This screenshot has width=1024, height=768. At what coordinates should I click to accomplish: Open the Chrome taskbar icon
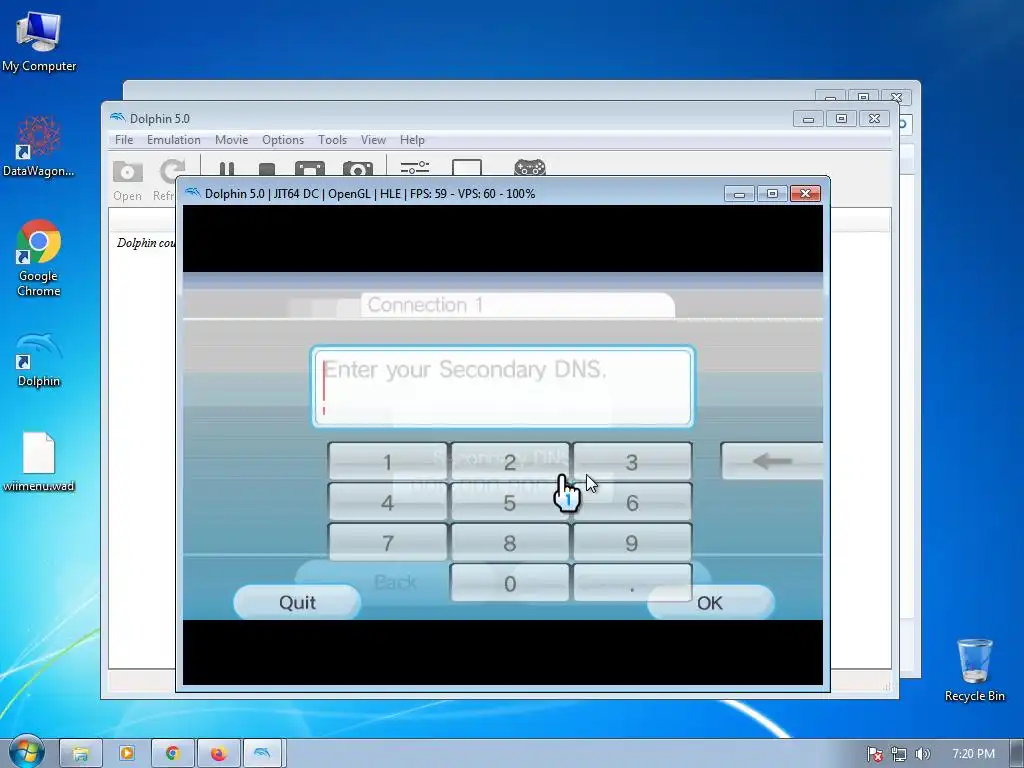click(x=172, y=754)
